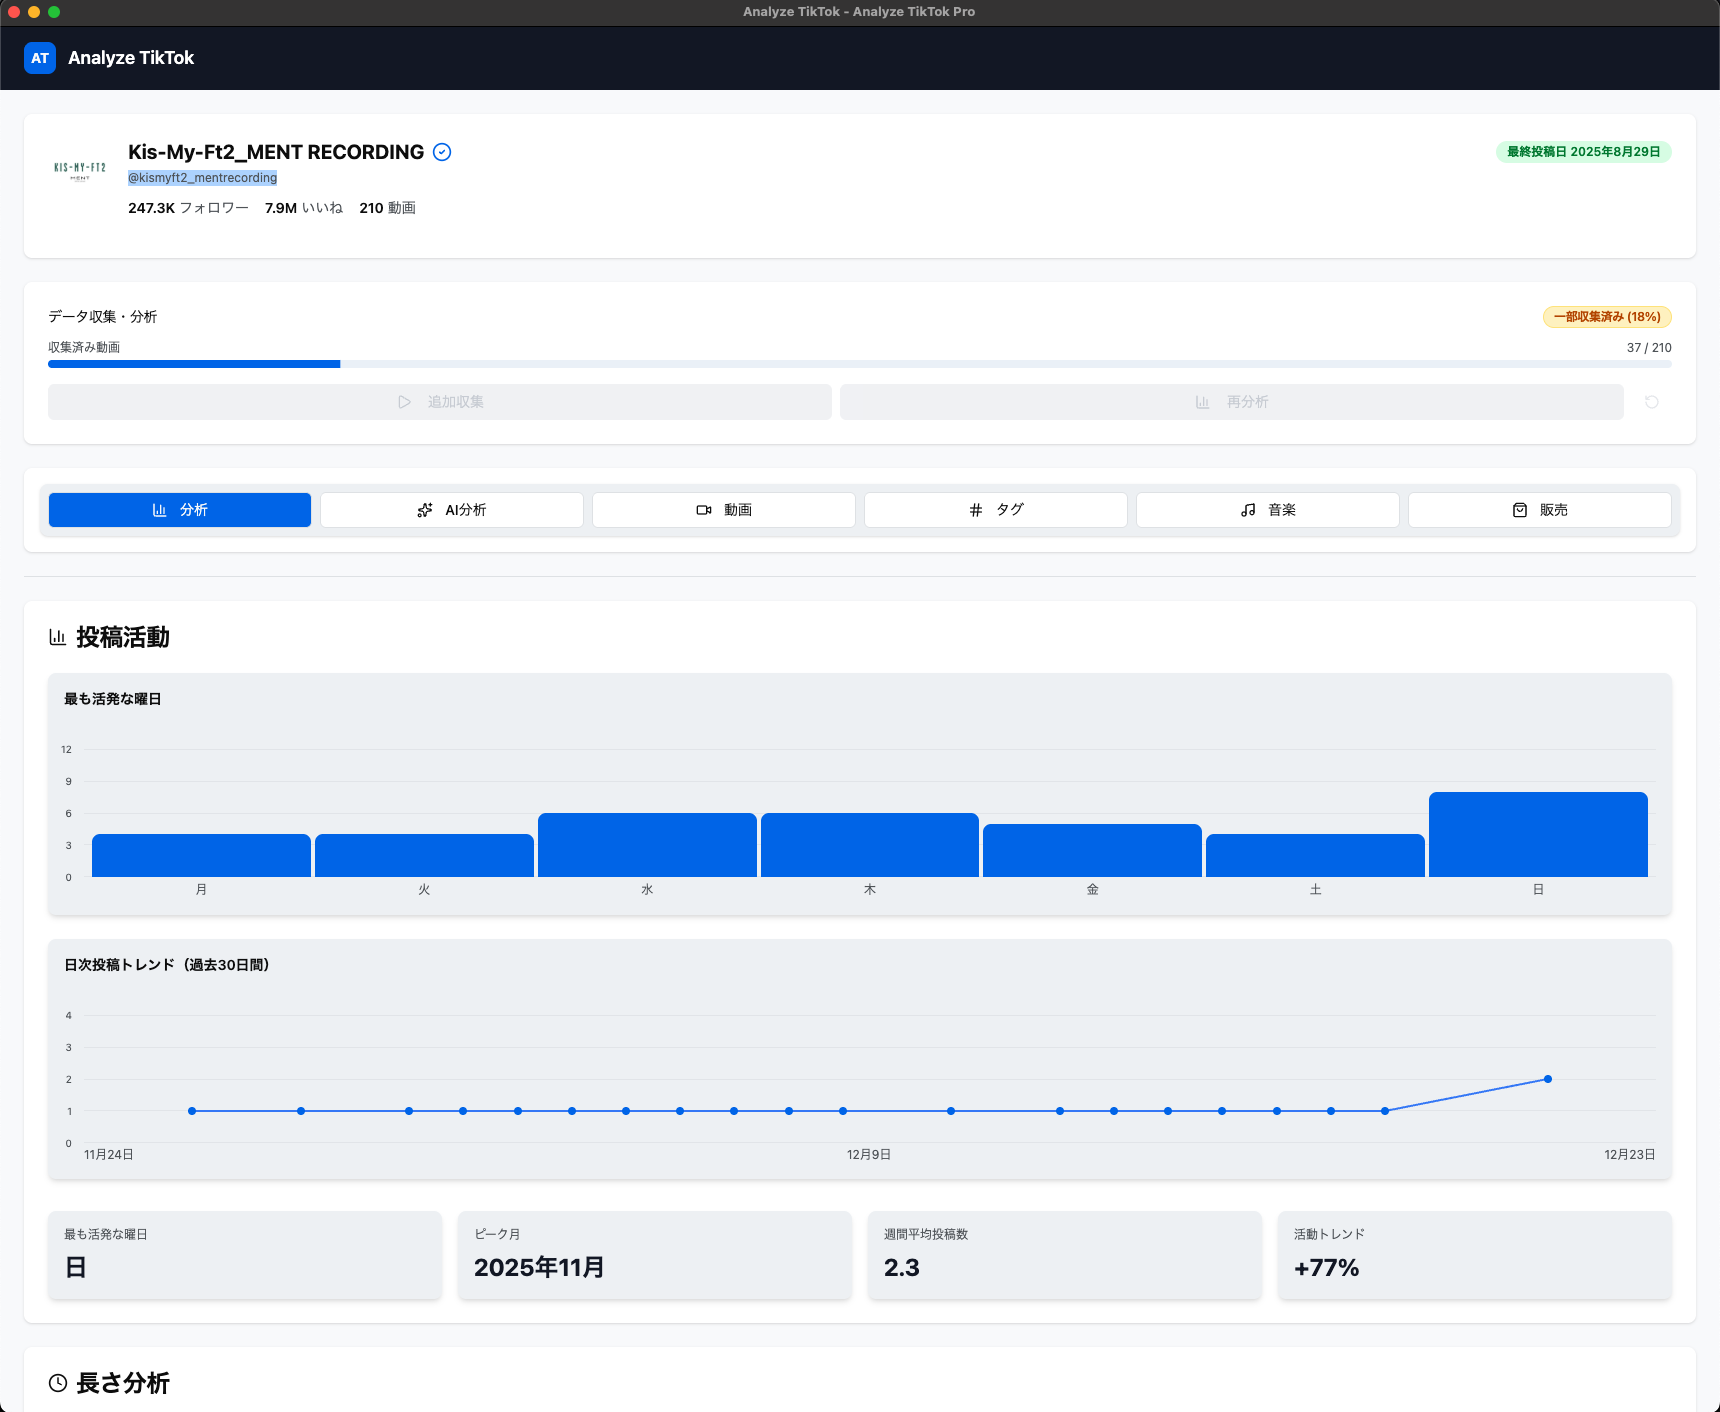This screenshot has height=1412, width=1720.
Task: Click the 追加収集 button
Action: (439, 402)
